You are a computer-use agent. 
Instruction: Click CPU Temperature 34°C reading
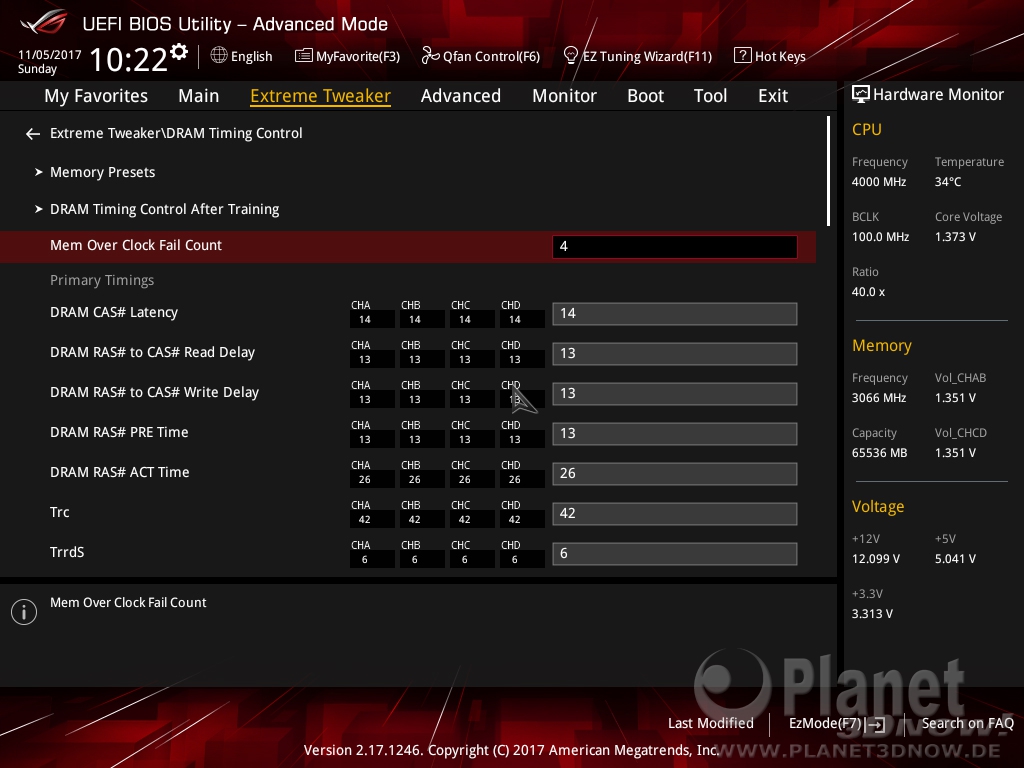pyautogui.click(x=948, y=182)
